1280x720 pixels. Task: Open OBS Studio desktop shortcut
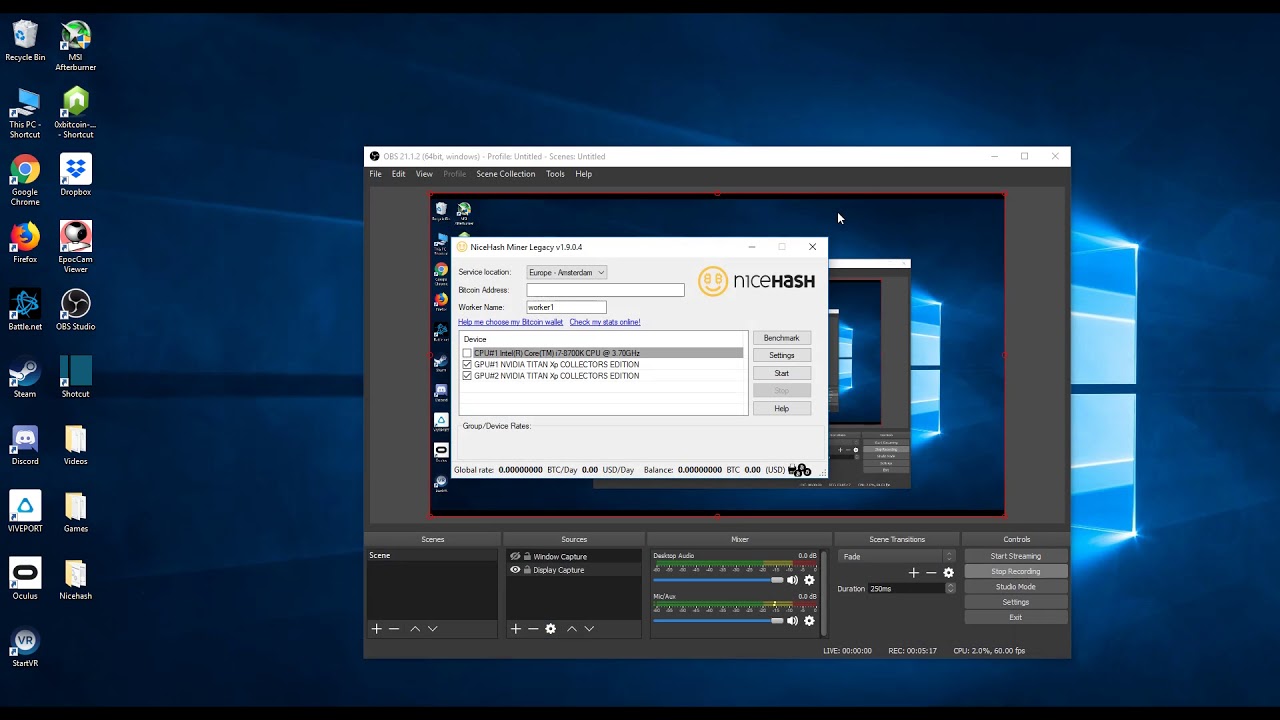pos(75,310)
